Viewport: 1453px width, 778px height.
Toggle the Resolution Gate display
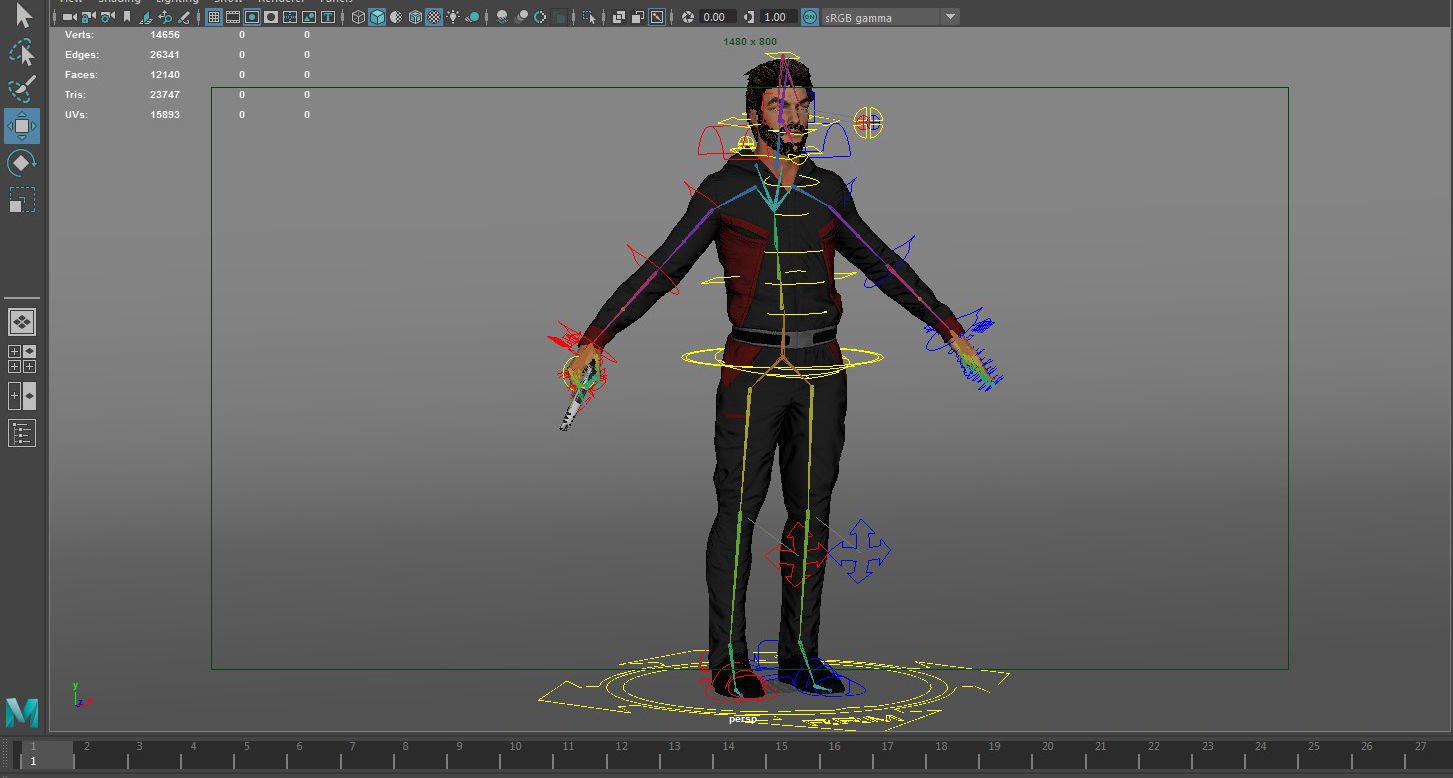pos(252,17)
